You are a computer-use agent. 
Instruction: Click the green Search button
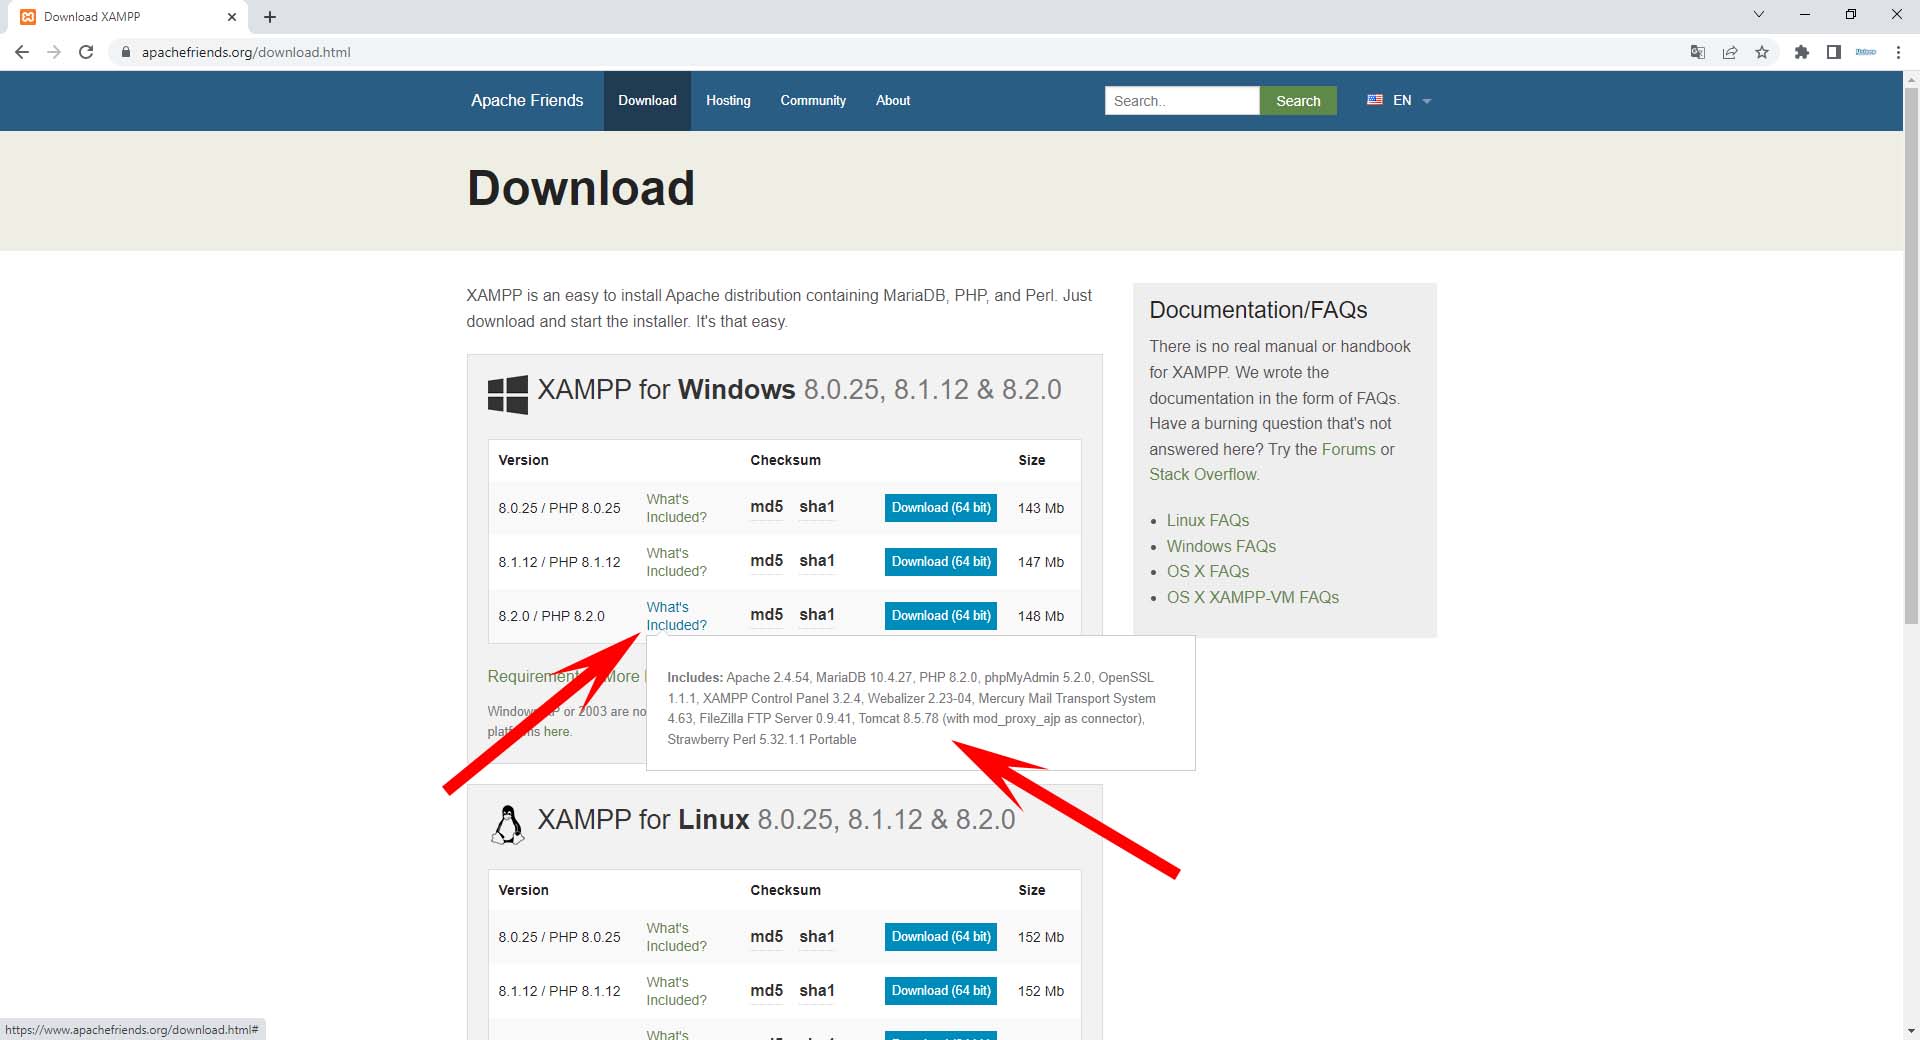(1298, 100)
